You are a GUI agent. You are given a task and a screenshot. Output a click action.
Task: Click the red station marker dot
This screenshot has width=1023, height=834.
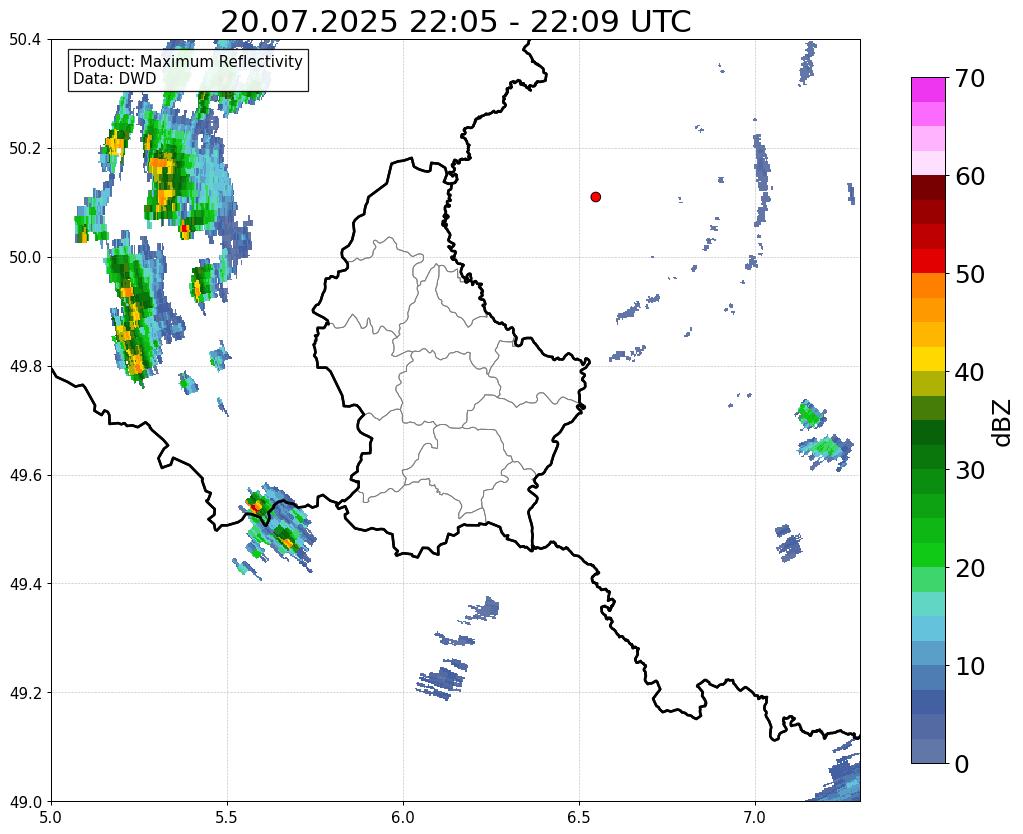(595, 196)
